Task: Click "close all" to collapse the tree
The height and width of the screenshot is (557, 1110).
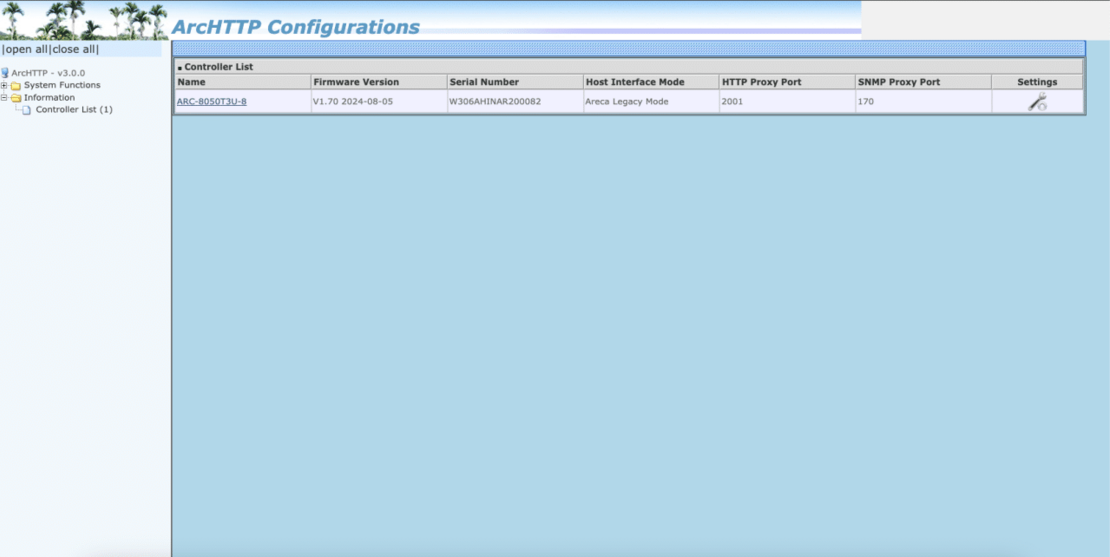Action: point(75,49)
